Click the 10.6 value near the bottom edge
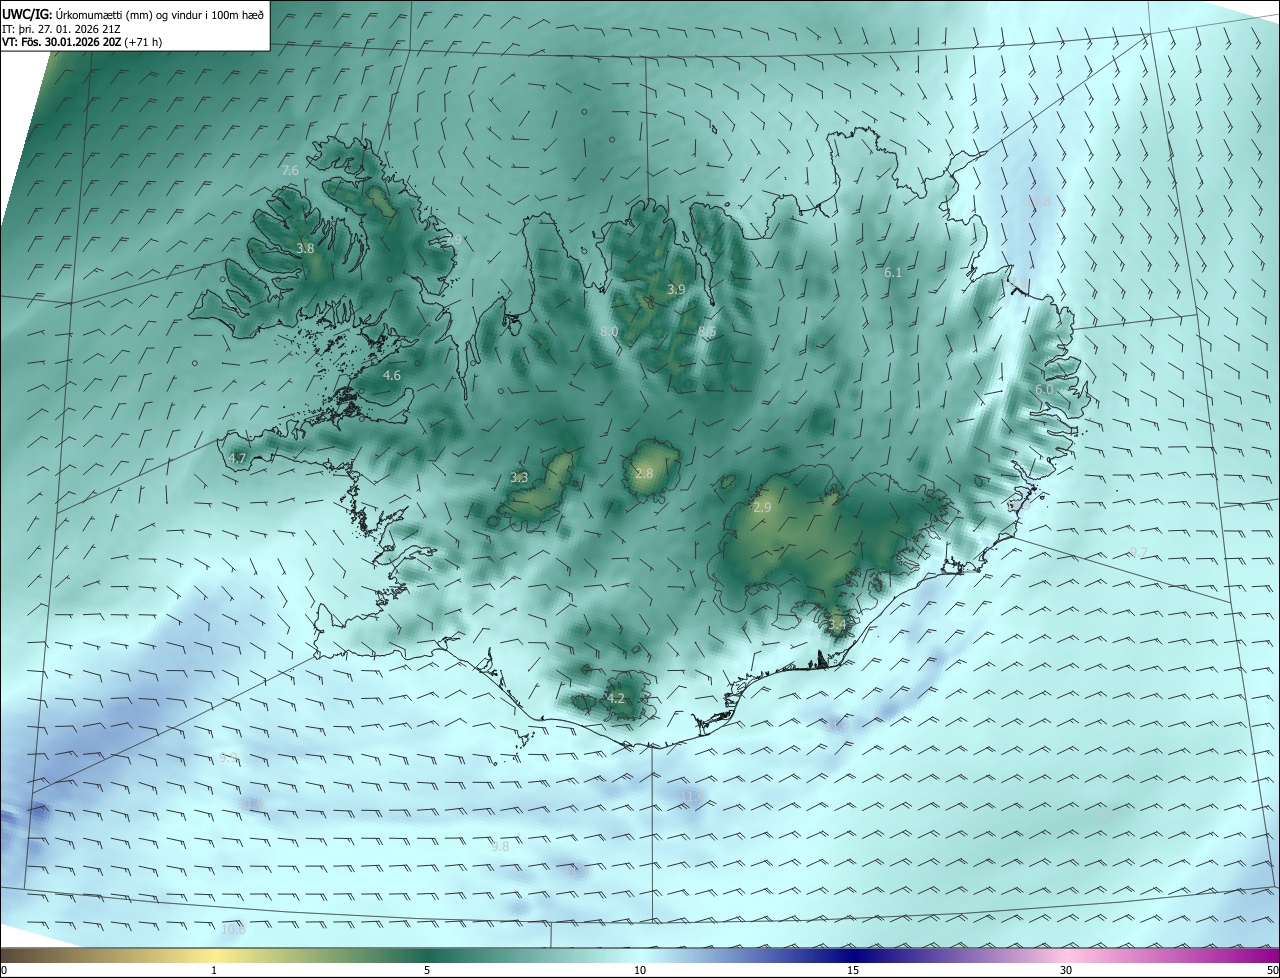The image size is (1280, 978). pyautogui.click(x=233, y=930)
